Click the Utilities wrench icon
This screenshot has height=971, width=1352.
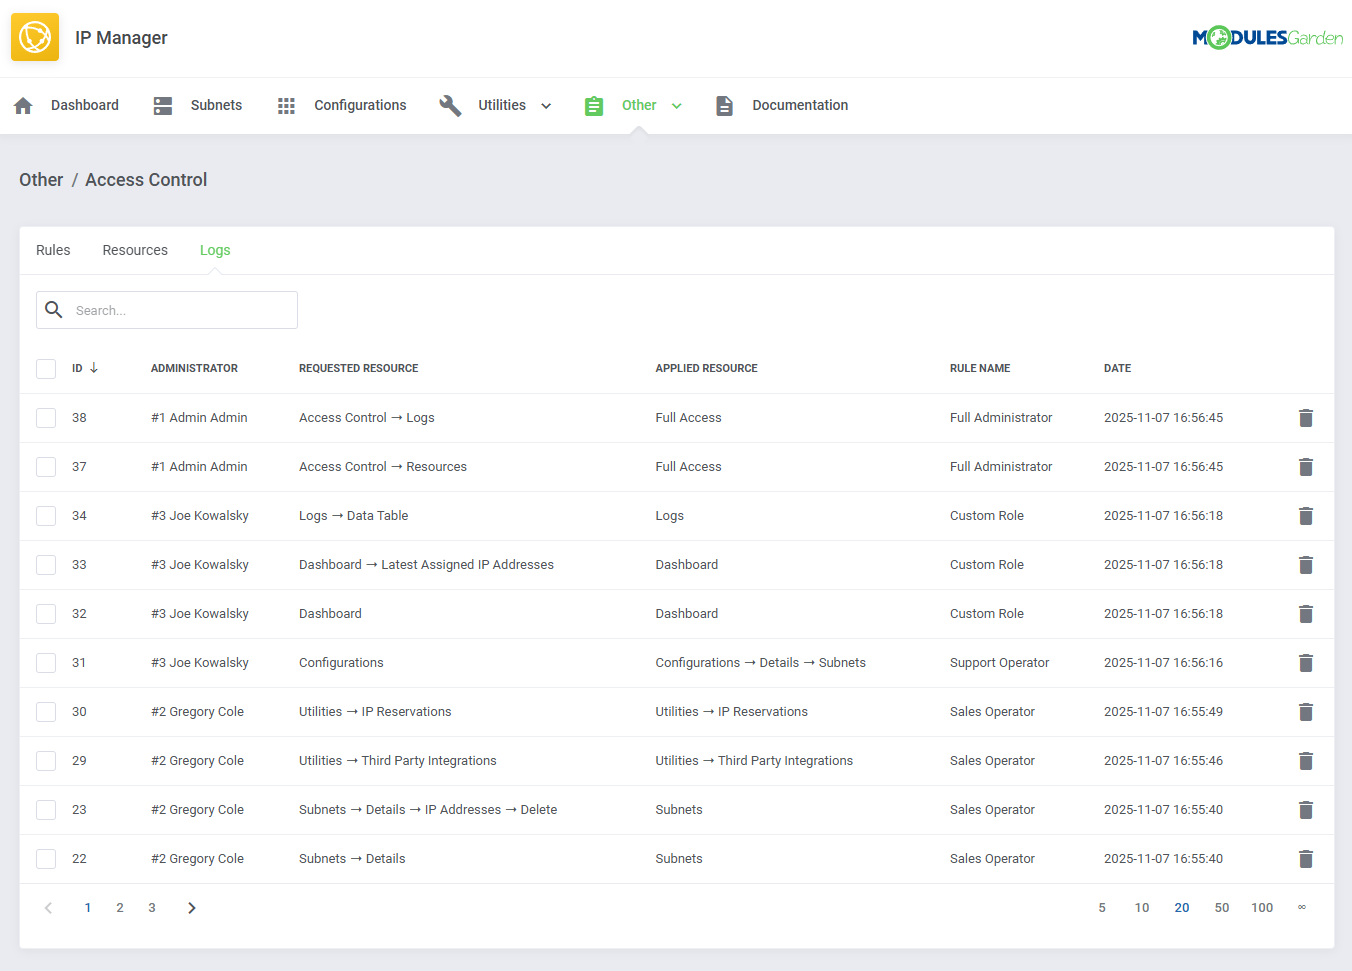point(450,104)
